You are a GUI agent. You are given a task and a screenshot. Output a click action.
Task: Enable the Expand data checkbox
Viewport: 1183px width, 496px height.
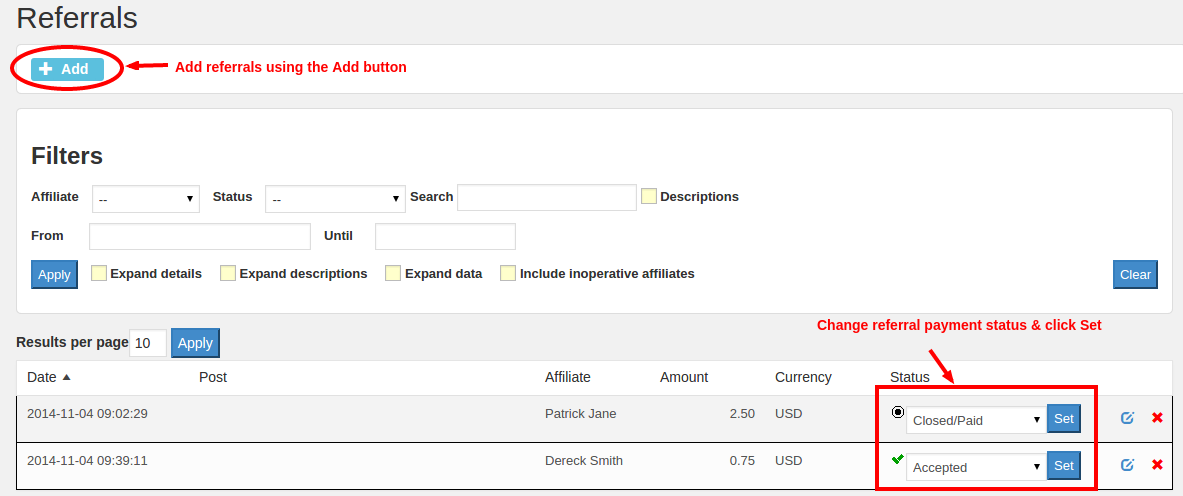coord(393,274)
